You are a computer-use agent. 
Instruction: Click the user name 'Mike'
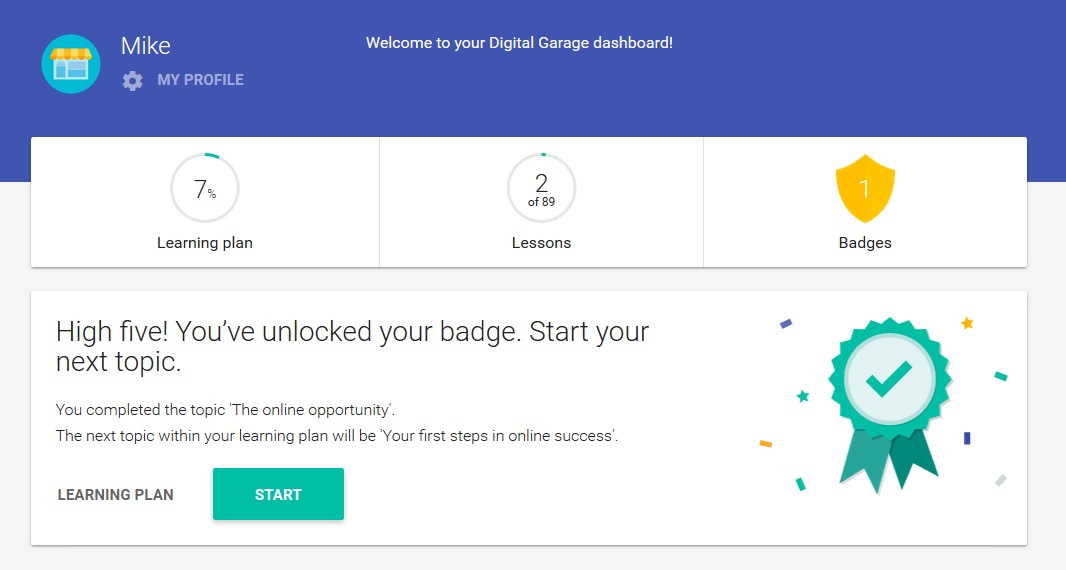click(146, 46)
